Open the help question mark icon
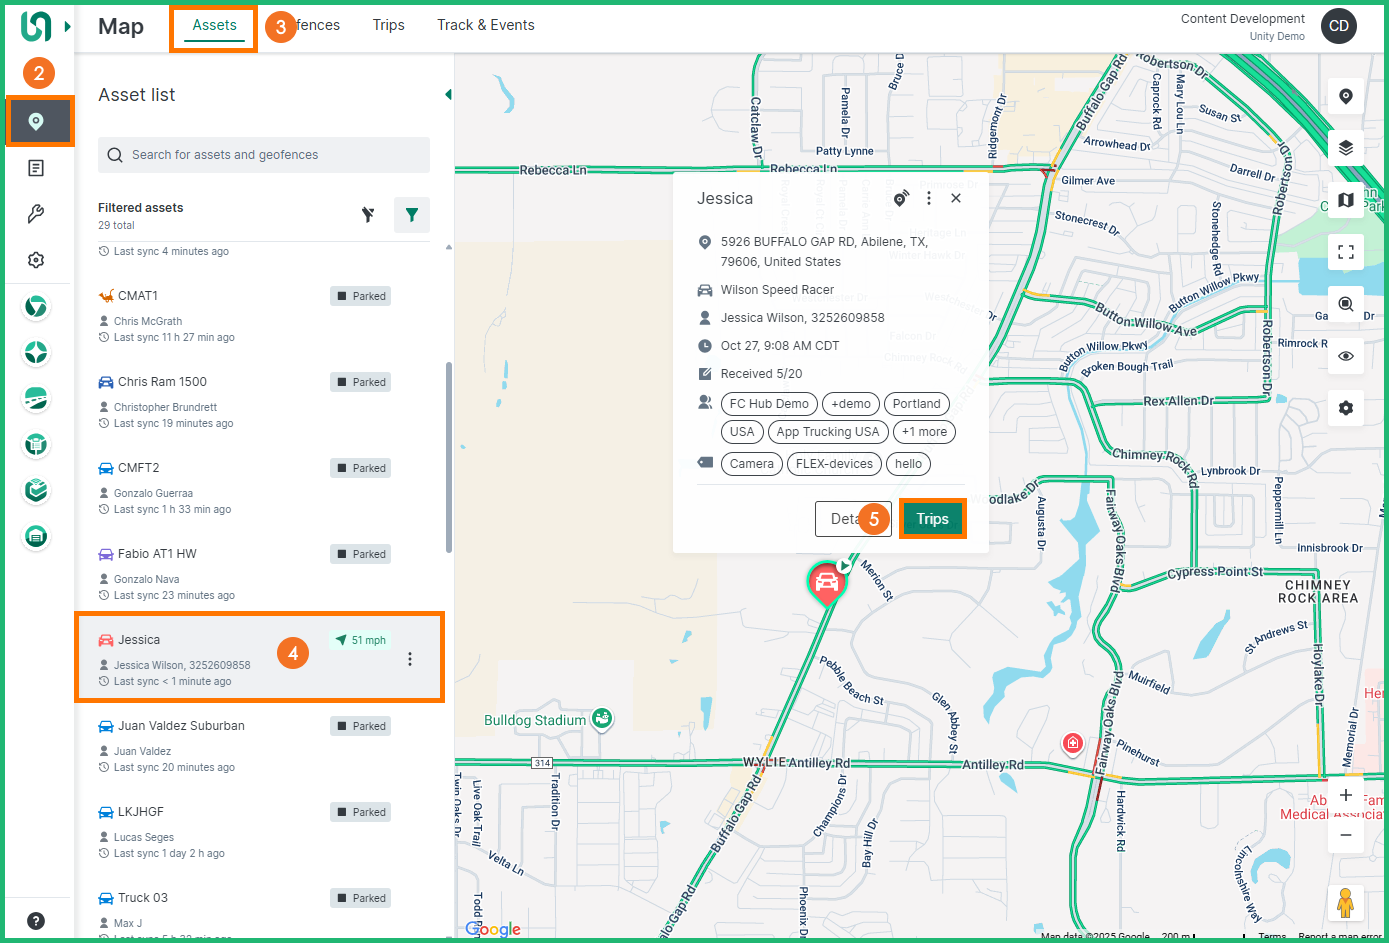Viewport: 1389px width, 943px height. pyautogui.click(x=36, y=921)
